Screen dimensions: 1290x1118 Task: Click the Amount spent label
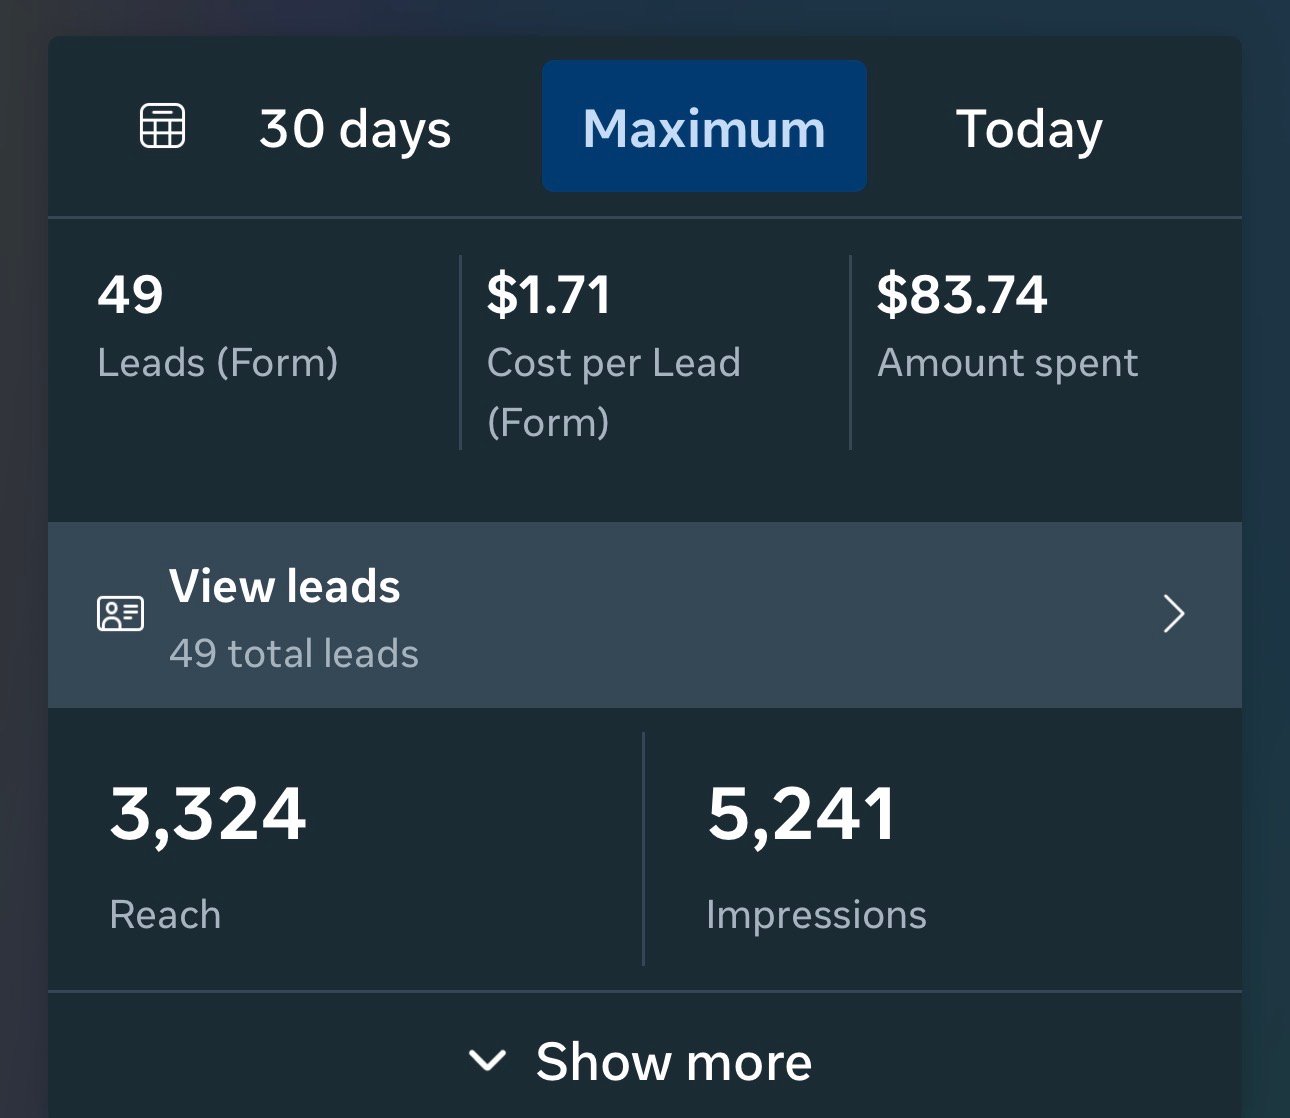(x=1008, y=363)
